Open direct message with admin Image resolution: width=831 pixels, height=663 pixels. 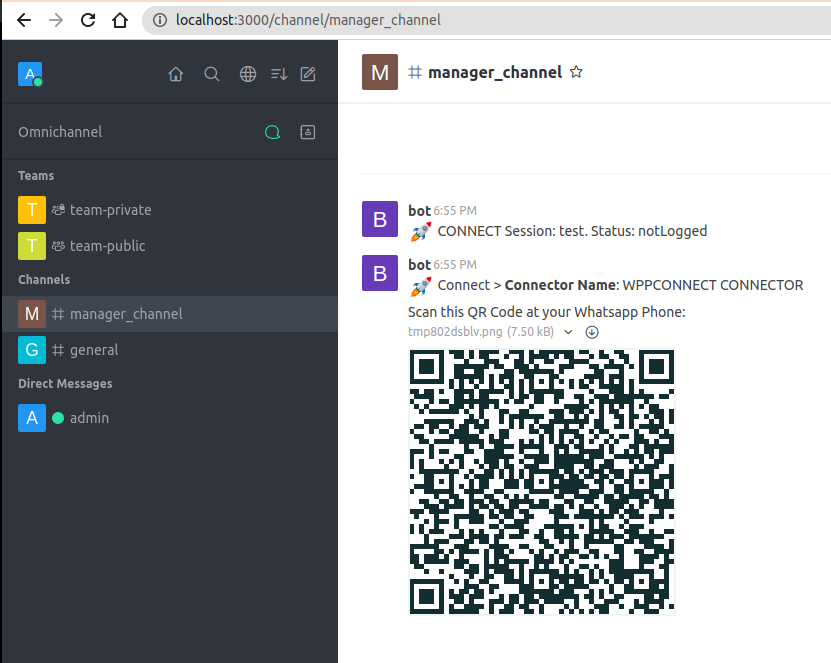tap(170, 418)
